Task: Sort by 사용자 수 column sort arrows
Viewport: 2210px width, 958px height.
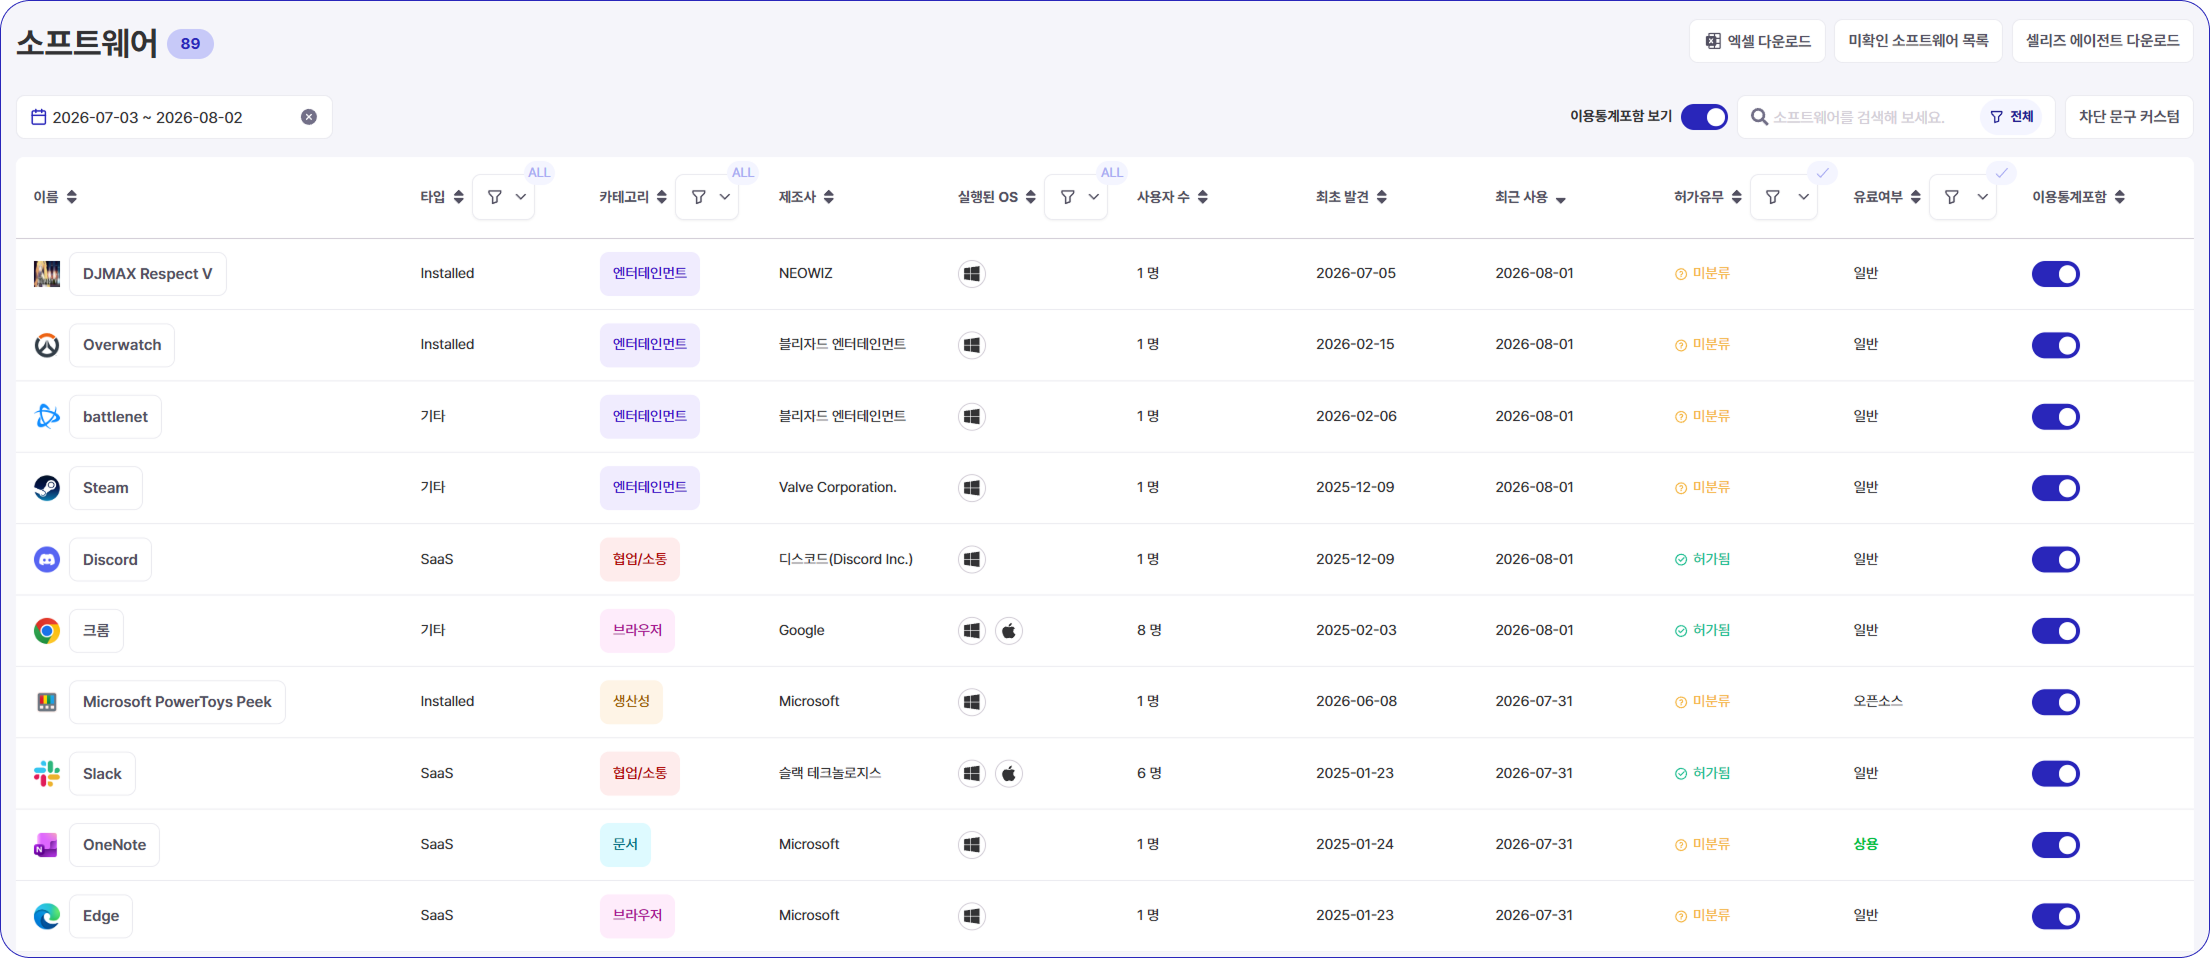Action: [x=1203, y=197]
